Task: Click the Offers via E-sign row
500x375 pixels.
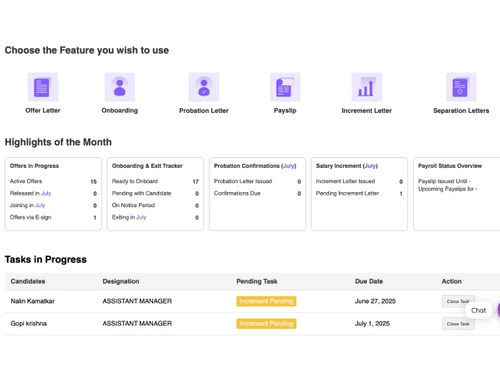Action: pyautogui.click(x=53, y=217)
